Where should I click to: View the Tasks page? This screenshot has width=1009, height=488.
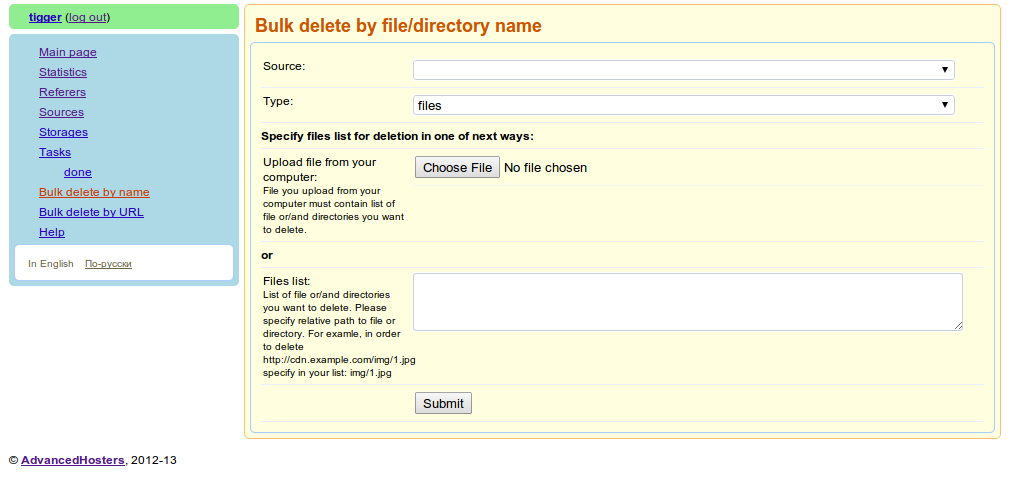click(x=55, y=152)
